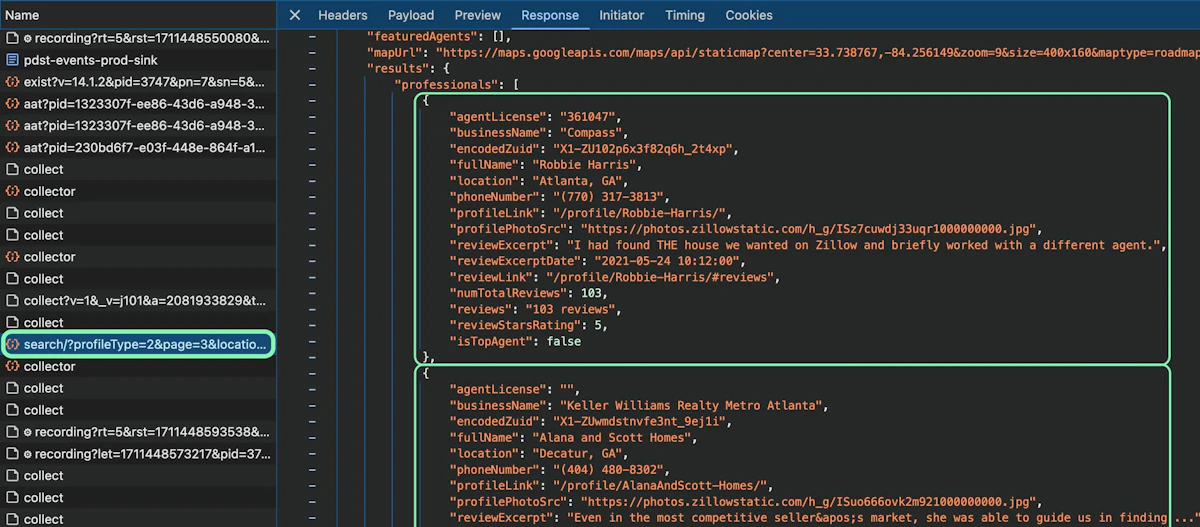Open the Cookies tab

[x=749, y=15]
